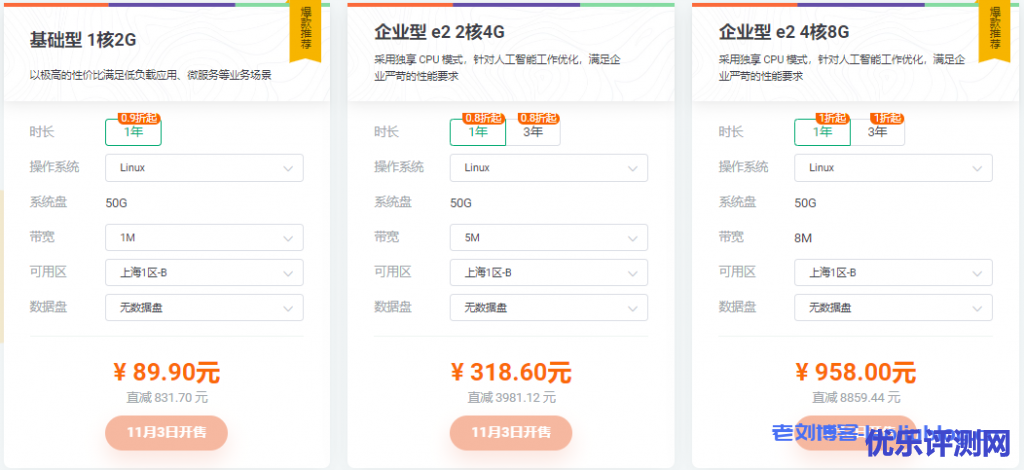Open 带宽 1M dropdown in 基础型 1核2G card
This screenshot has width=1024, height=470.
(204, 238)
